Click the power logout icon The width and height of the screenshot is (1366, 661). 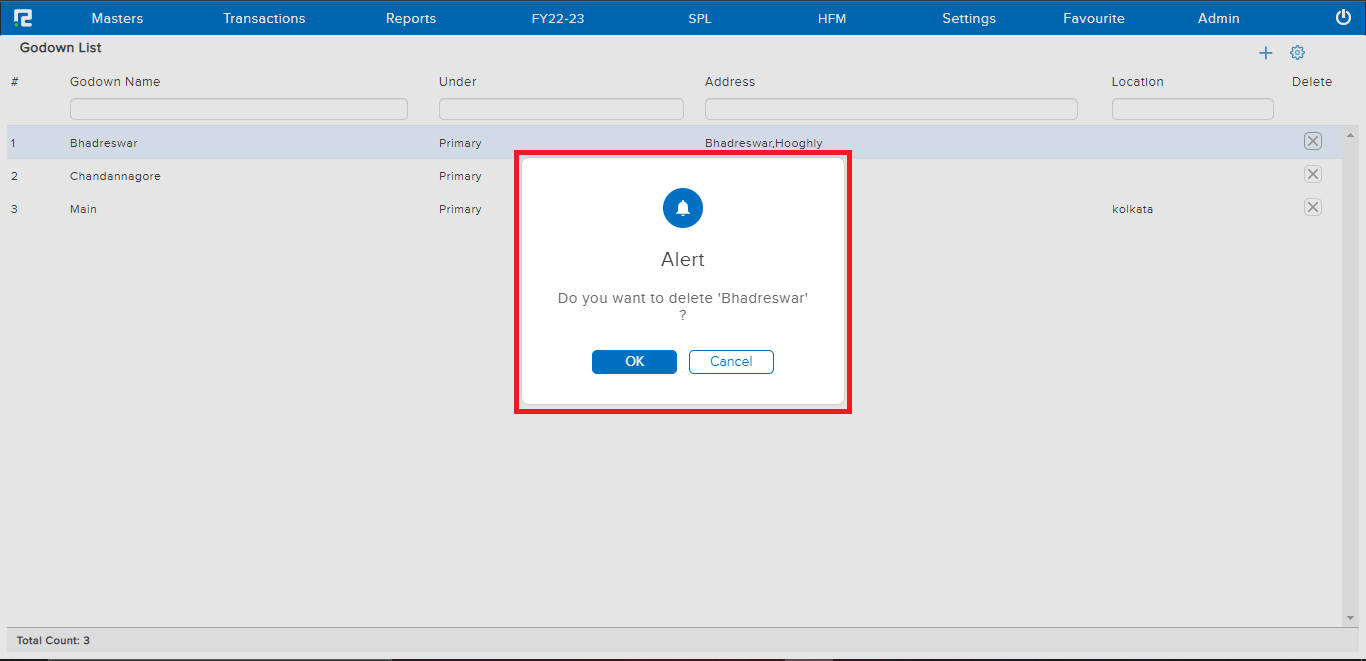click(x=1343, y=18)
